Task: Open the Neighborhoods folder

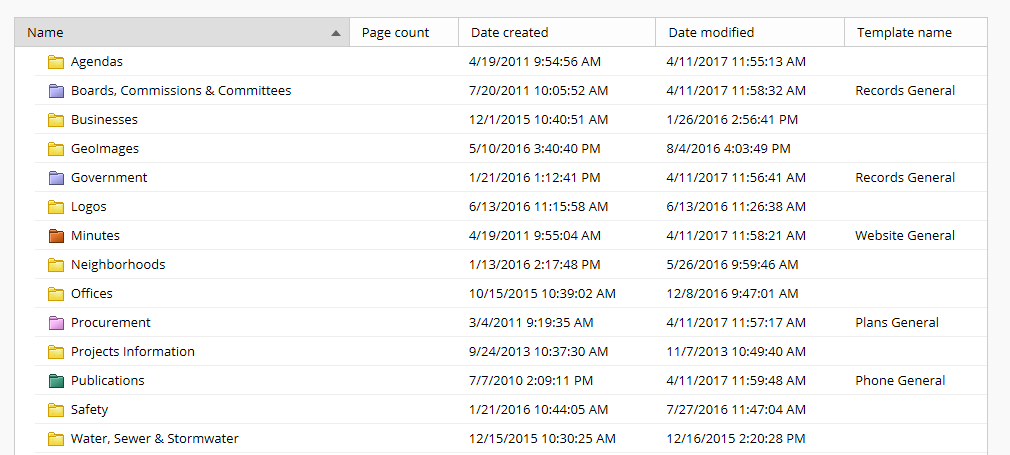Action: click(x=118, y=265)
